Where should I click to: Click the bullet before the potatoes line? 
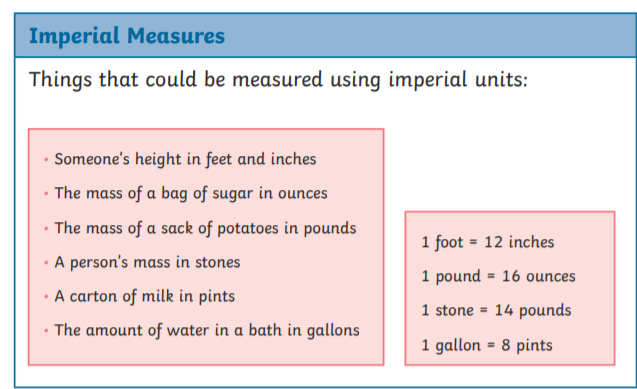(x=46, y=229)
